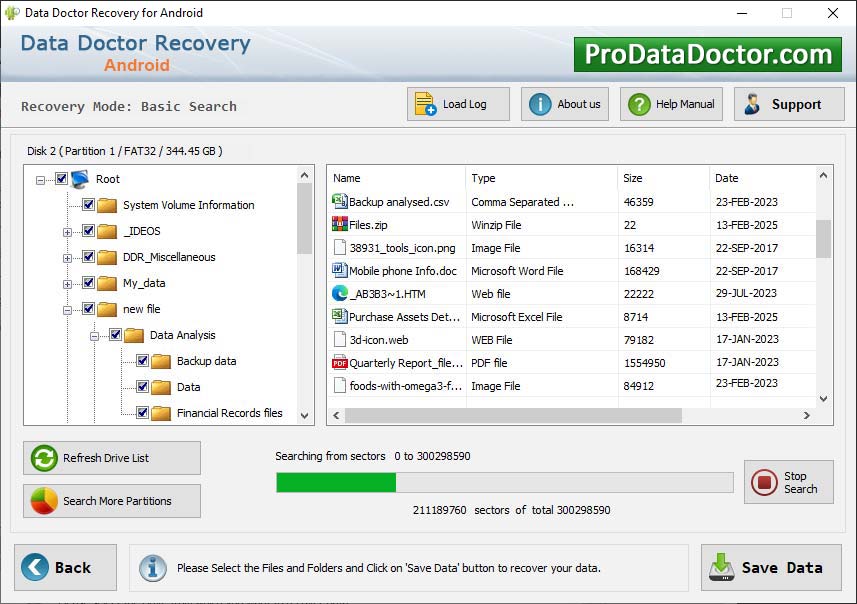Click the Excel icon beside Purchase Assets Det
The image size is (857, 604).
340,317
